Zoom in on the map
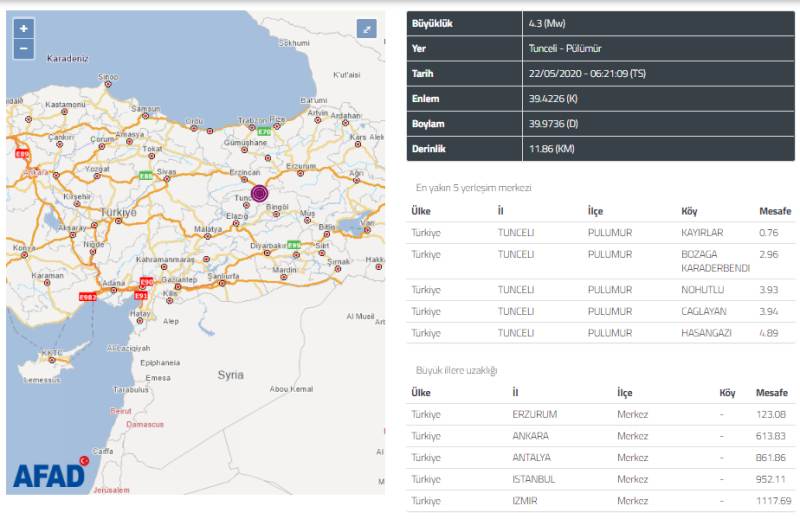Viewport: 800px width, 519px height. 23,28
